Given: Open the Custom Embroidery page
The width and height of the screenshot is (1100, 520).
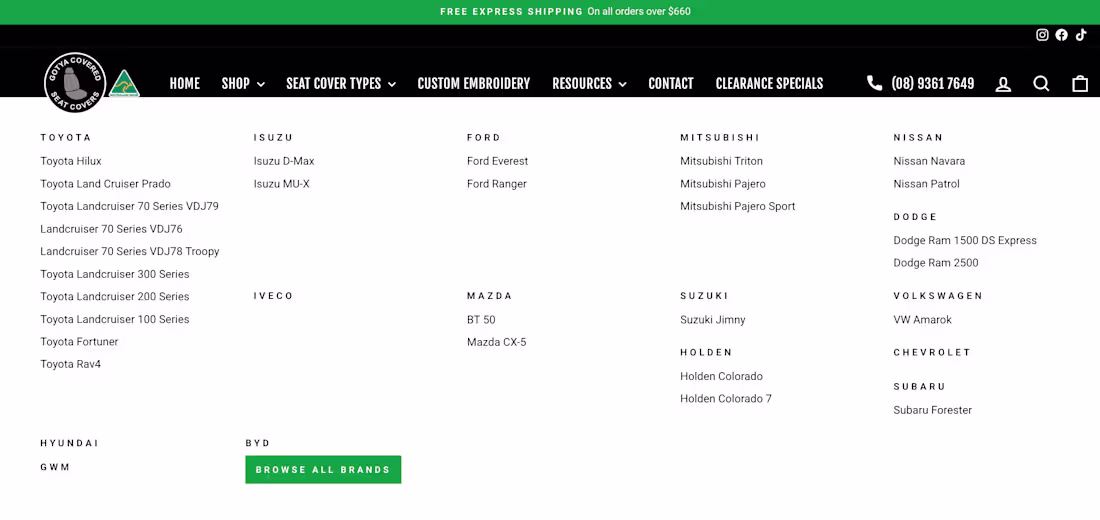Looking at the screenshot, I should coord(474,84).
